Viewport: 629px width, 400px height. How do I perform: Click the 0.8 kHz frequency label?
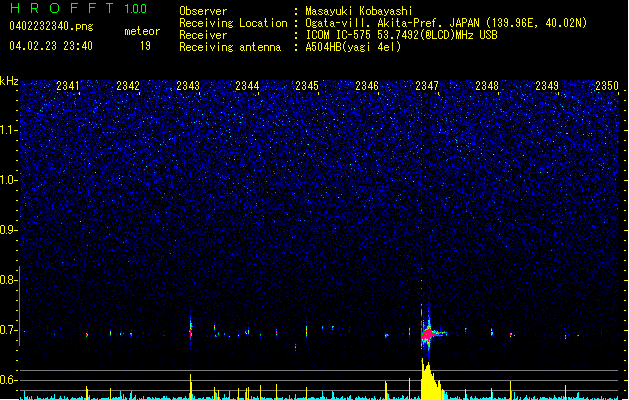click(x=8, y=280)
